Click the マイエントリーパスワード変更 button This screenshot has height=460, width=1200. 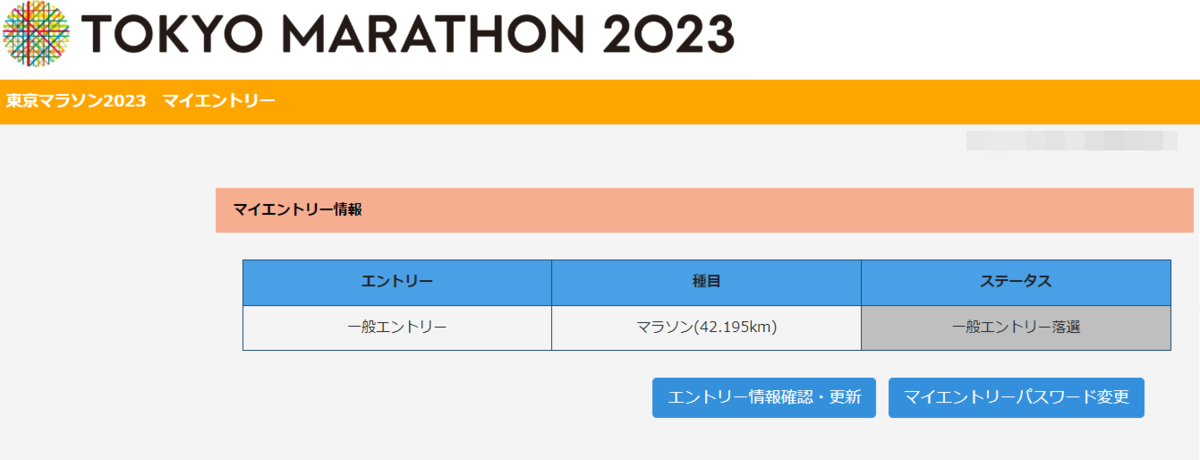tap(1016, 397)
